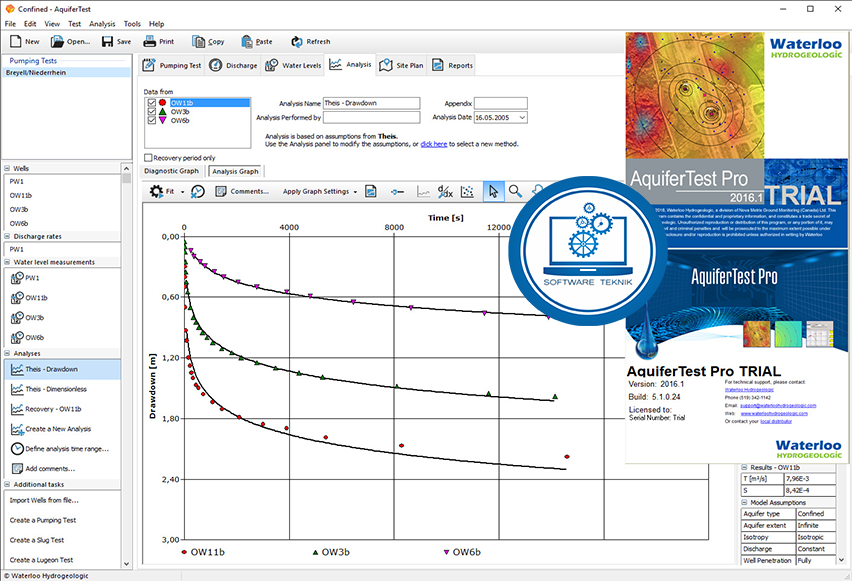The height and width of the screenshot is (581, 852).
Task: Collapse the Wells section
Action: 7,168
